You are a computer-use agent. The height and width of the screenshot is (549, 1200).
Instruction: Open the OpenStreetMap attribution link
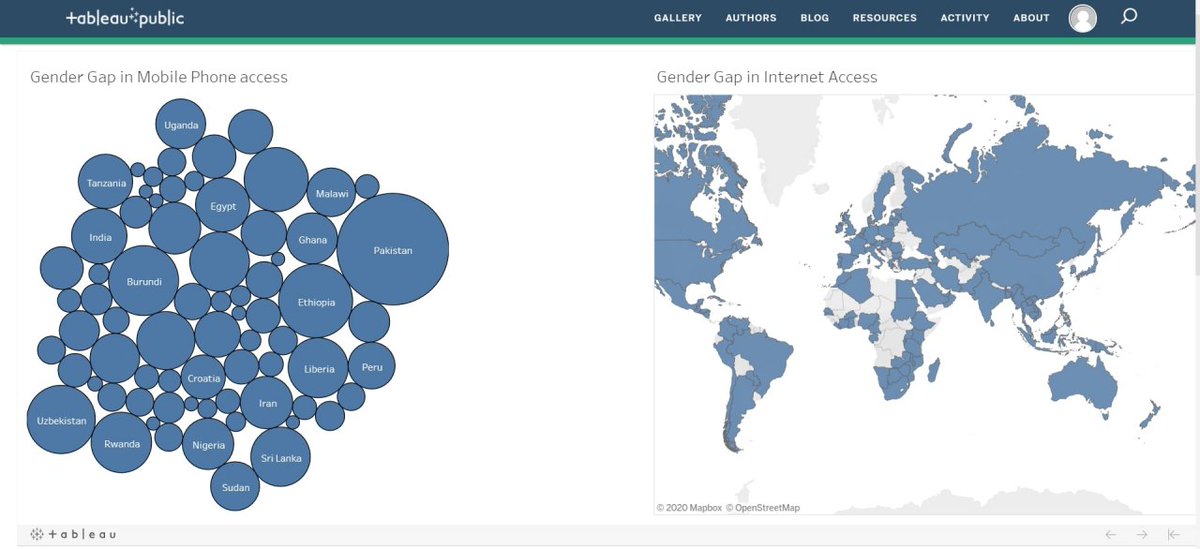pyautogui.click(x=763, y=508)
